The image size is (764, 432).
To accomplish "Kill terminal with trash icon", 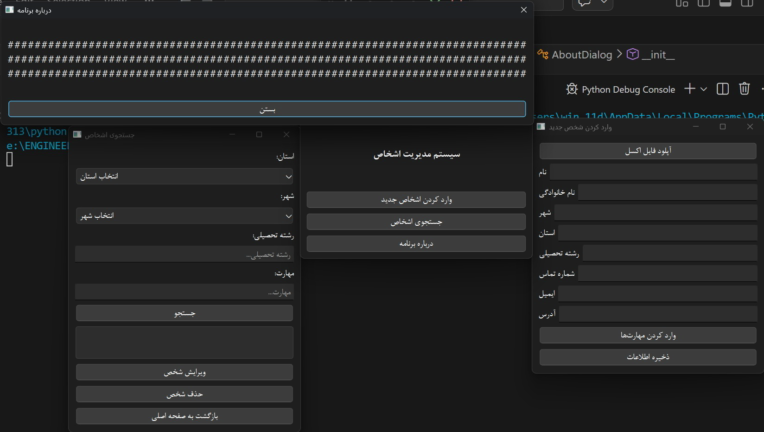I will click(744, 89).
